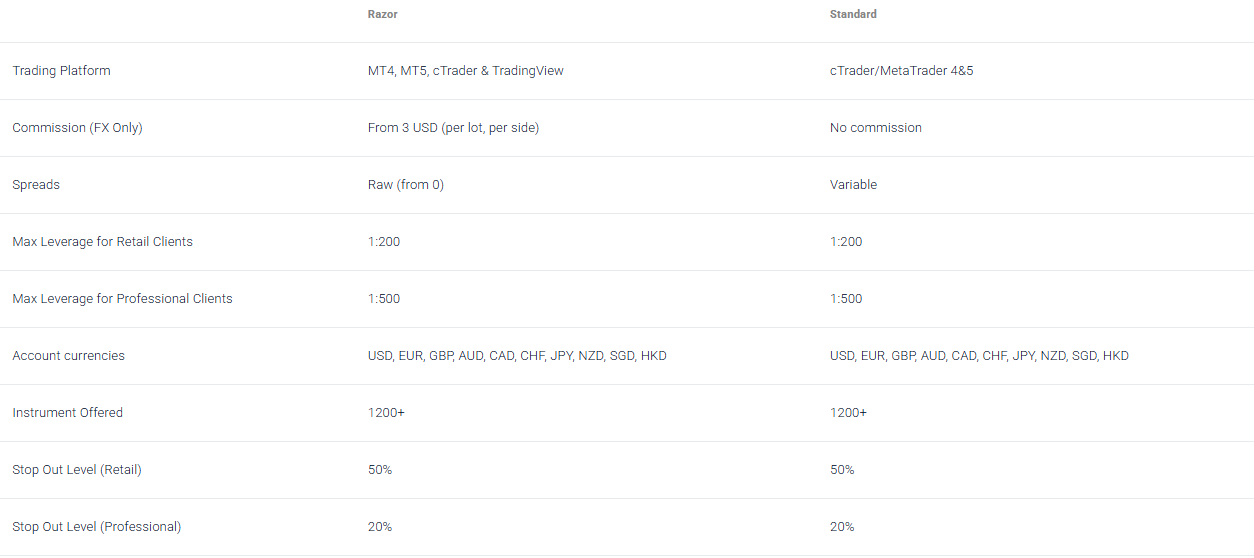Click Razor retail leverage 1:200 value
Screen dimensions: 1254x558
click(x=384, y=242)
